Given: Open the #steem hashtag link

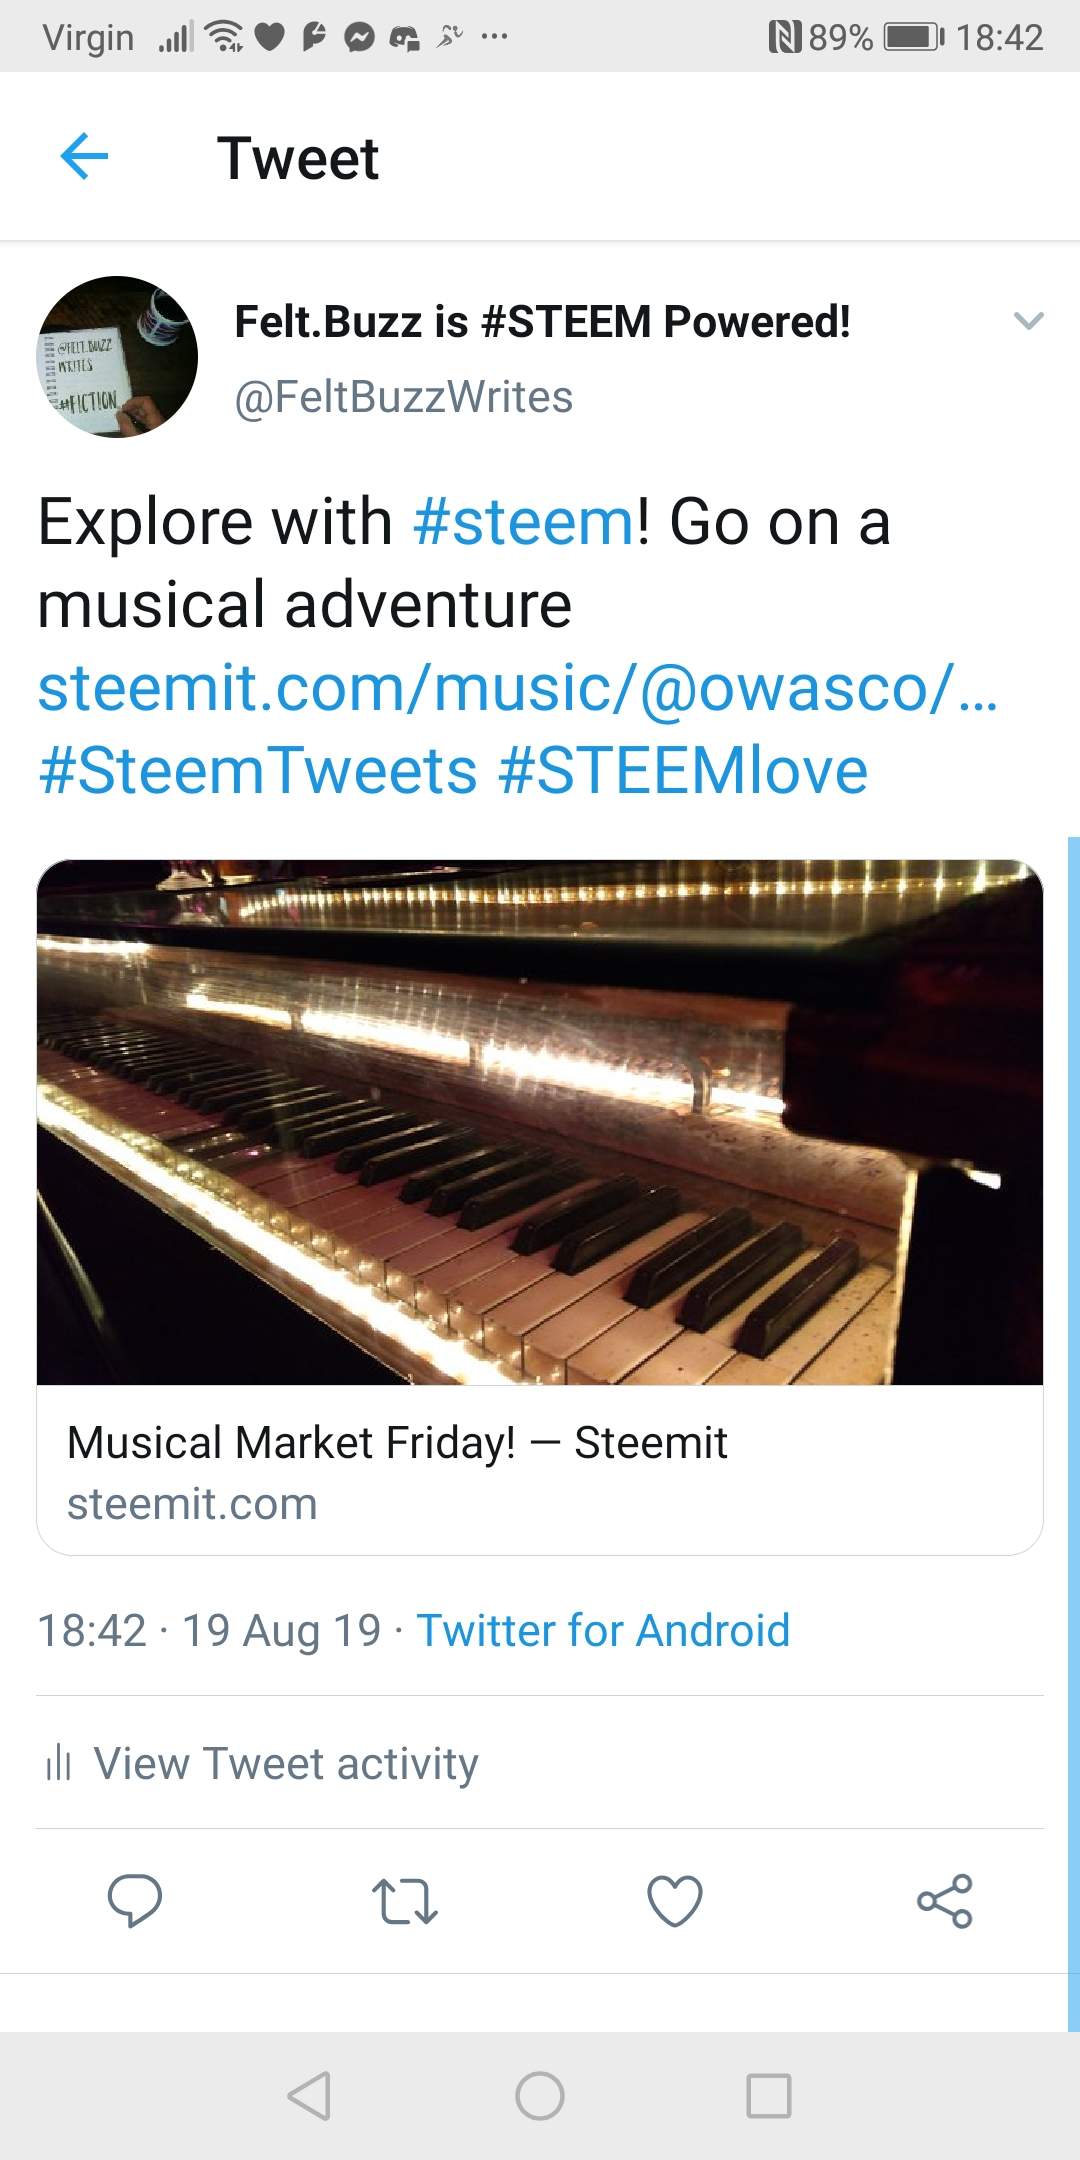Looking at the screenshot, I should [x=523, y=522].
